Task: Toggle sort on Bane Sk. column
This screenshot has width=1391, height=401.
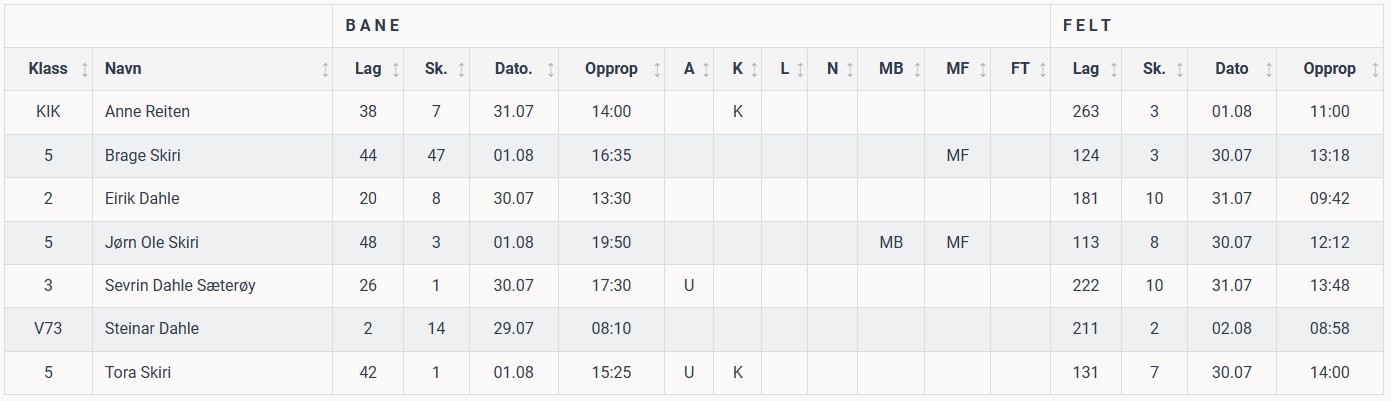Action: 461,70
